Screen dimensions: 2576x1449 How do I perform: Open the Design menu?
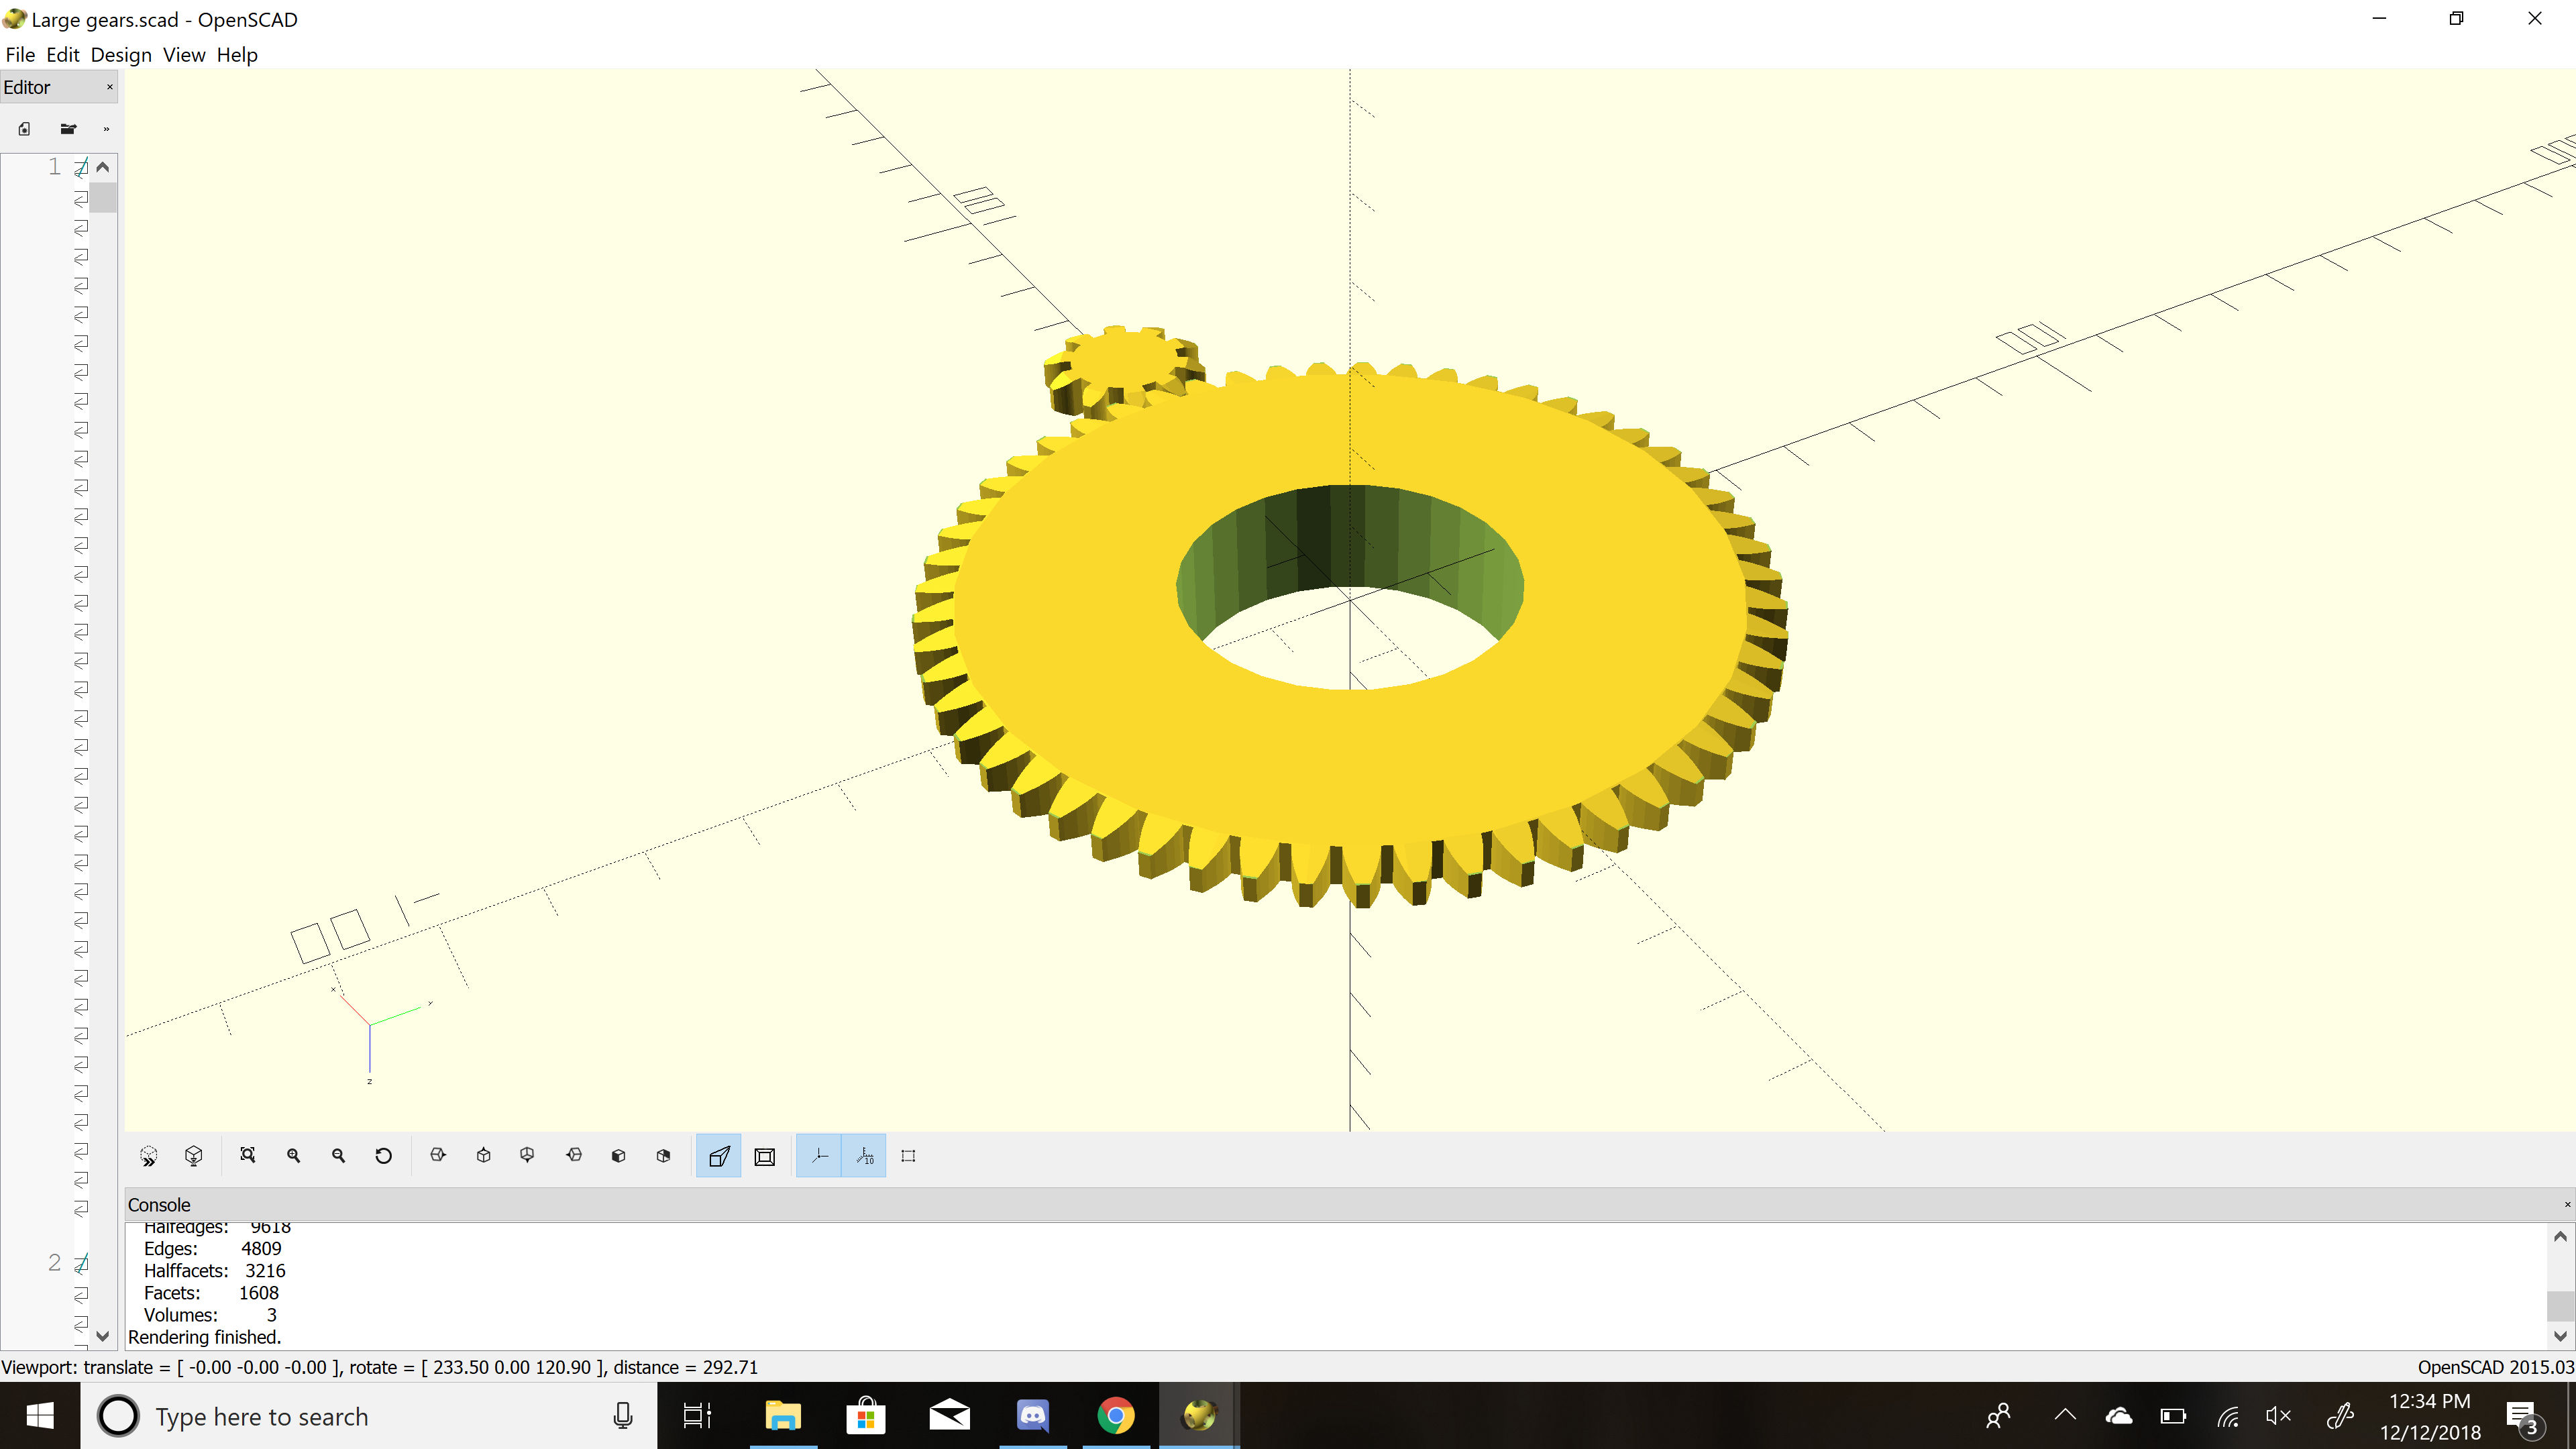(x=121, y=55)
